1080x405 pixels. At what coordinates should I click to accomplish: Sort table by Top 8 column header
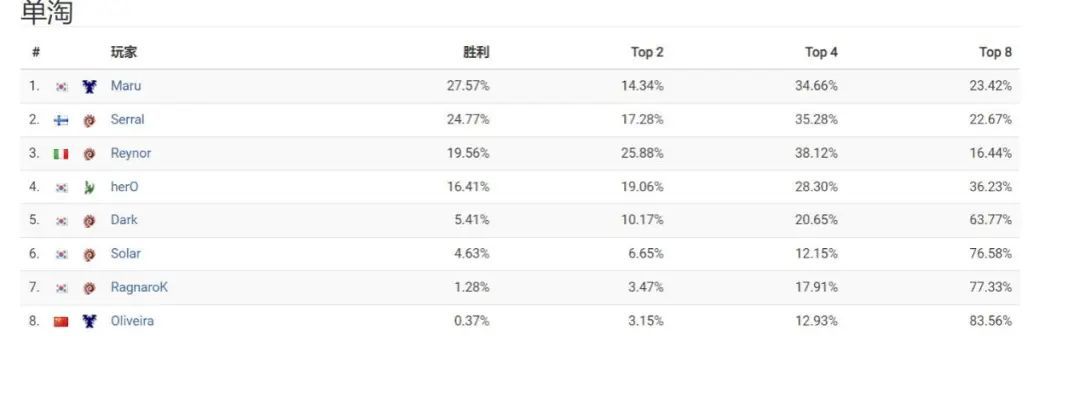995,52
